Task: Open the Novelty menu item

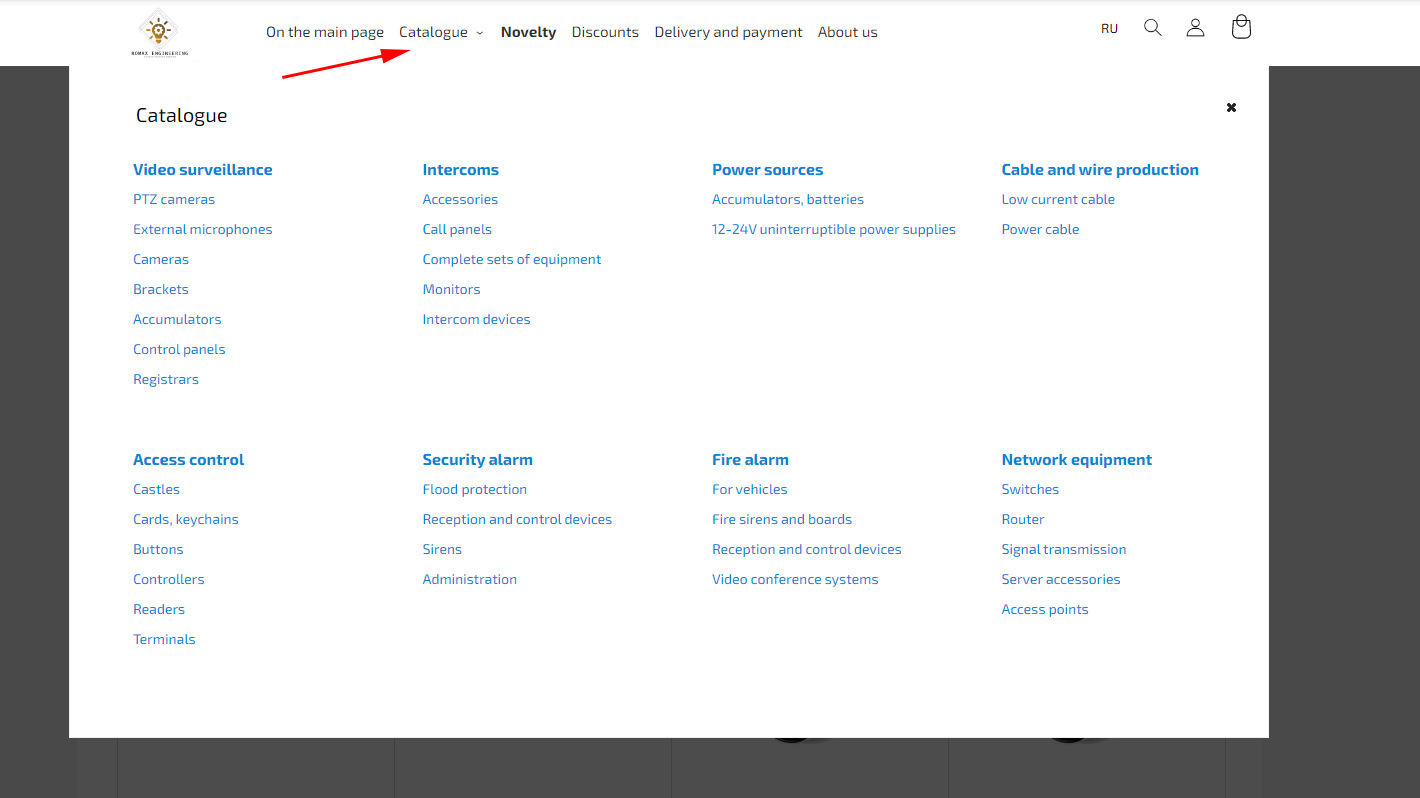Action: pos(528,32)
